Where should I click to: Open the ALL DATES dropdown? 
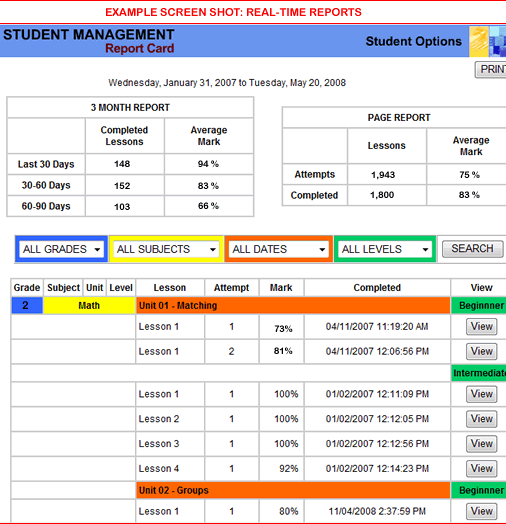pyautogui.click(x=278, y=249)
